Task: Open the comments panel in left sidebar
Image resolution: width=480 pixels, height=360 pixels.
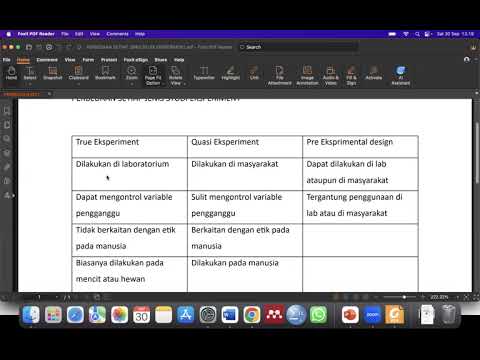Action: click(7, 139)
